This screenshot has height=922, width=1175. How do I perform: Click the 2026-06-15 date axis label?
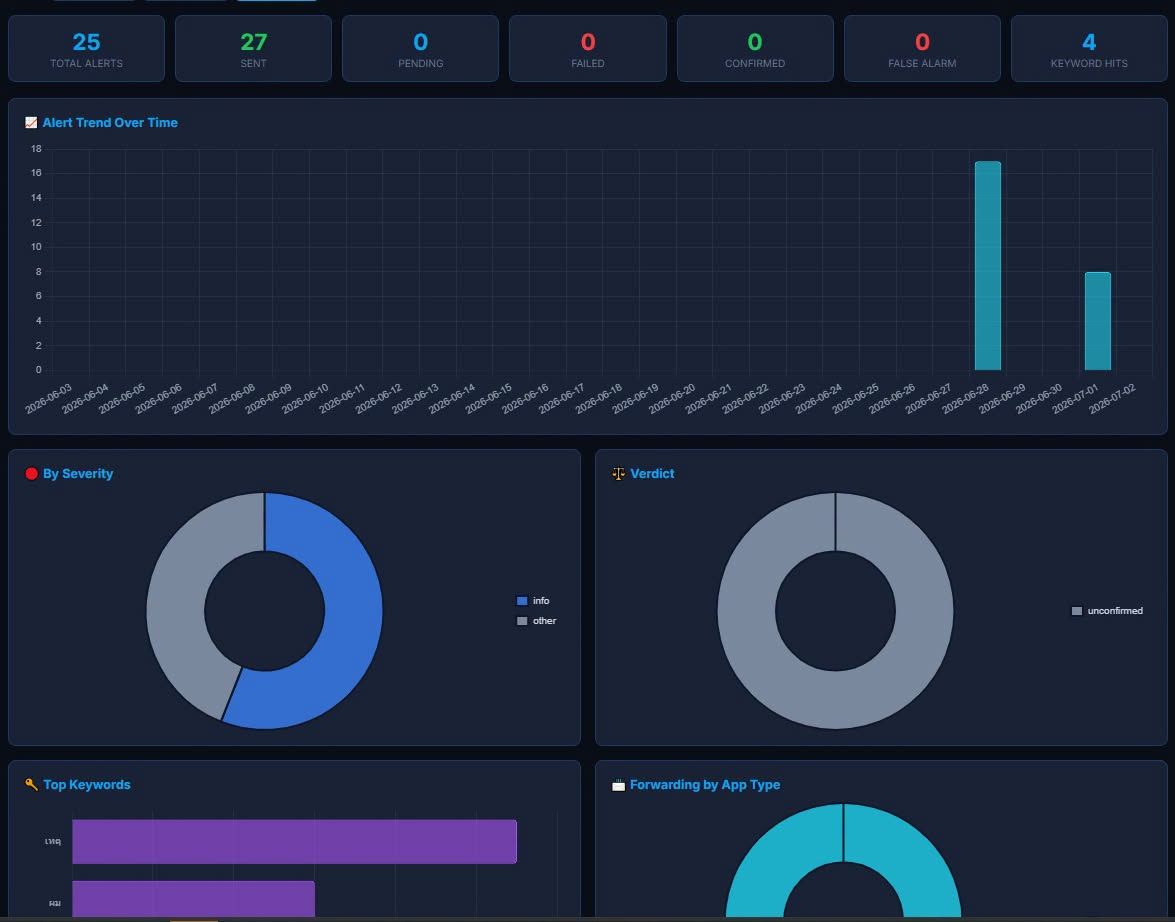coord(489,398)
